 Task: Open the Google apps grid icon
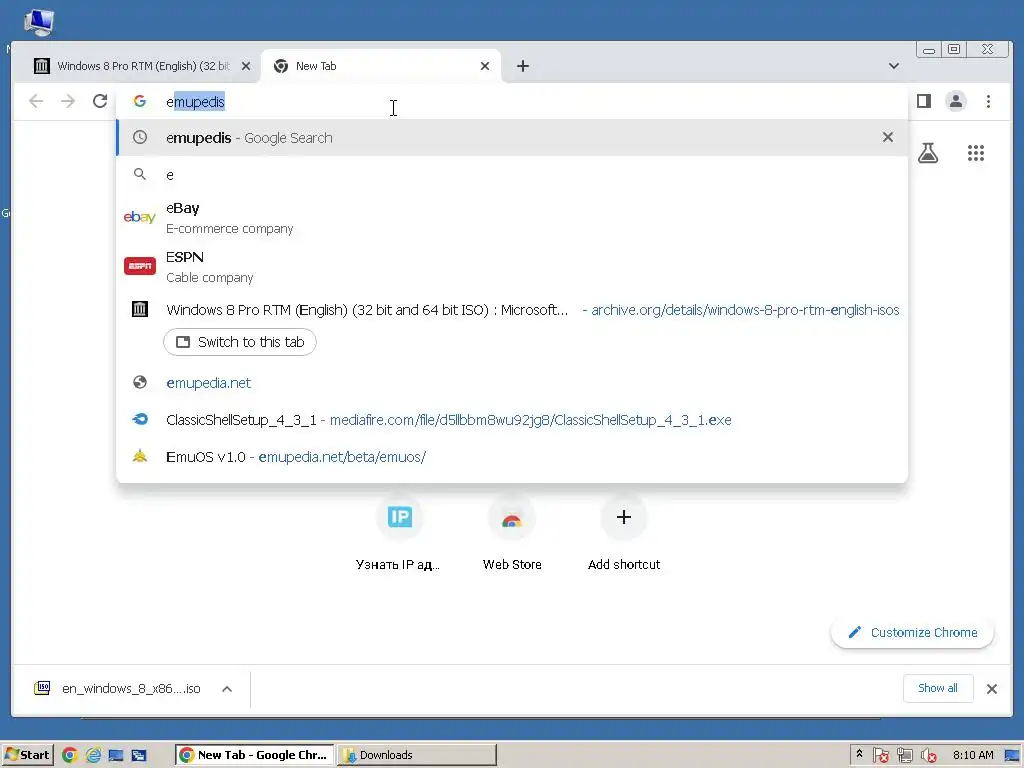(x=976, y=153)
